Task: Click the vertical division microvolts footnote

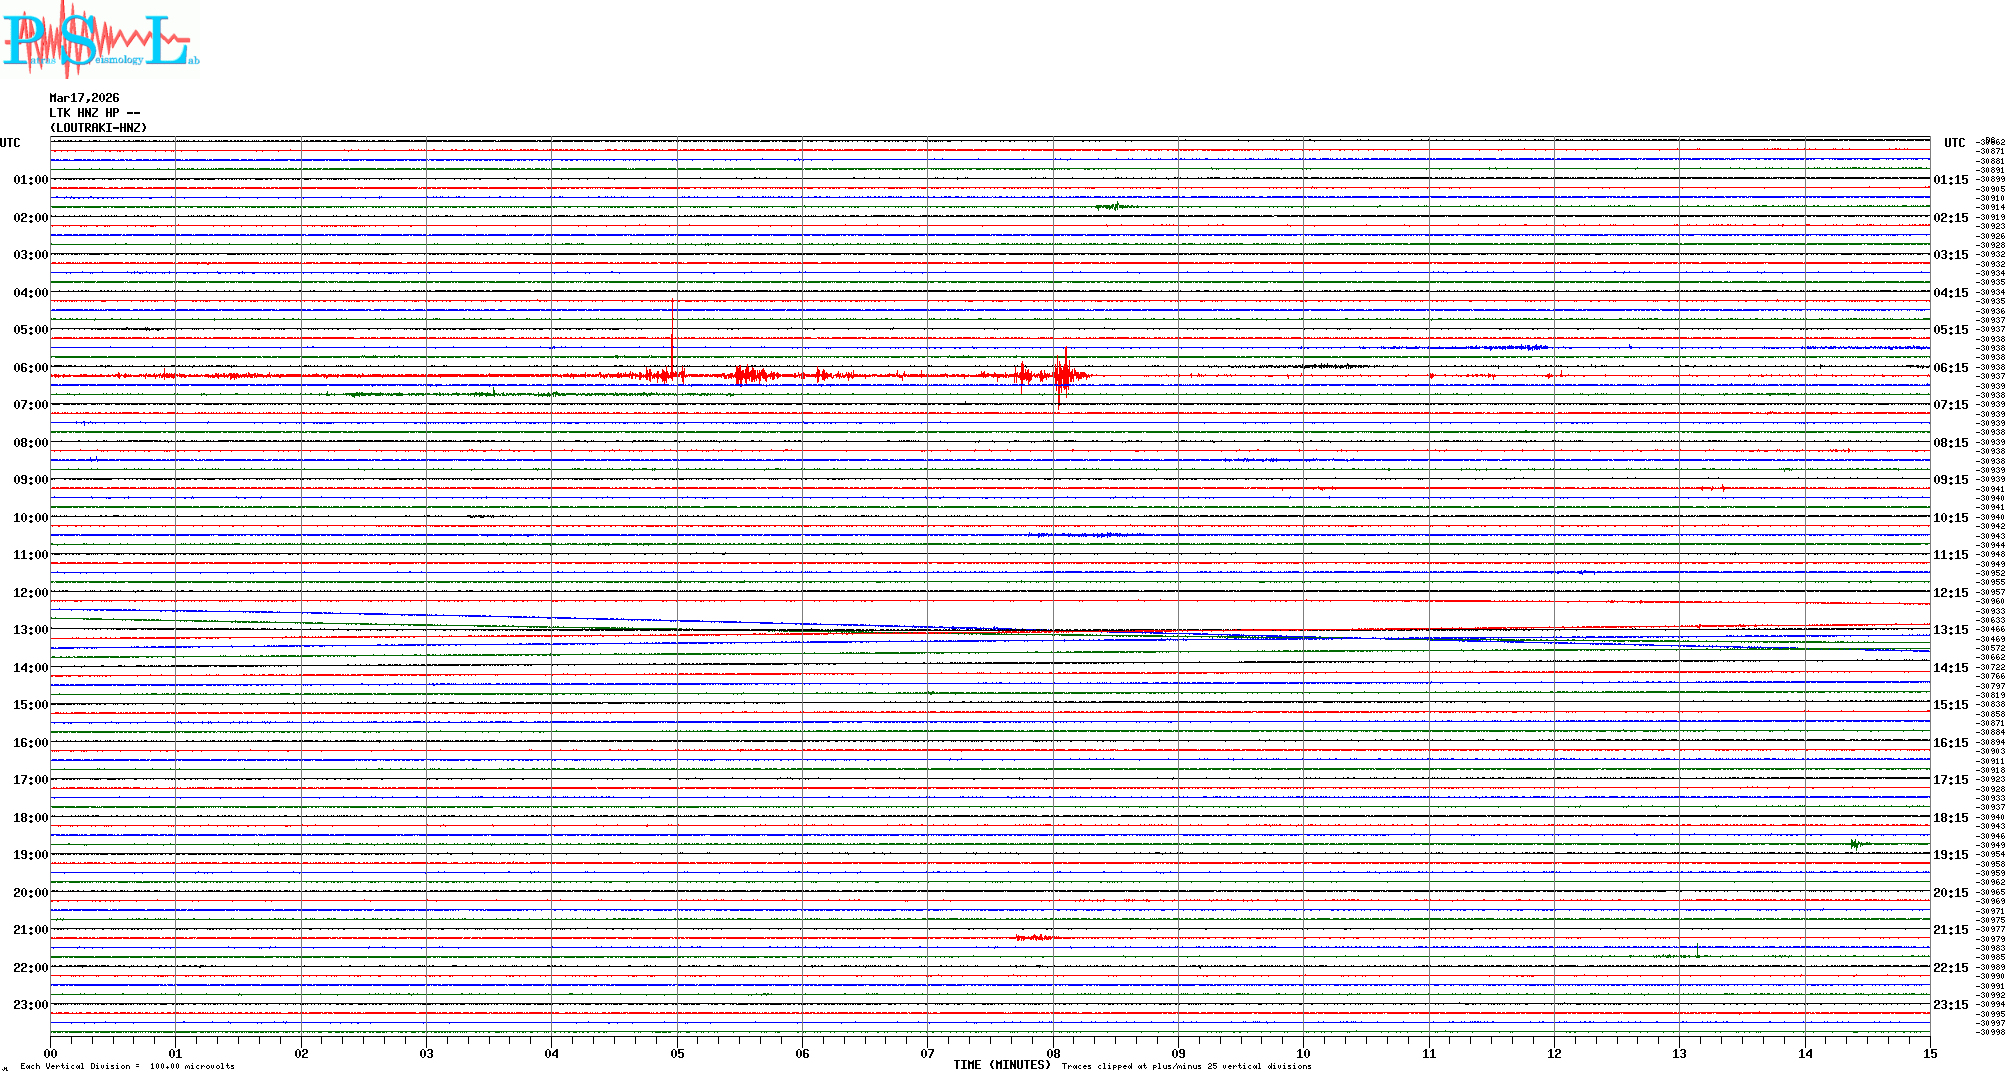Action: pyautogui.click(x=127, y=1067)
